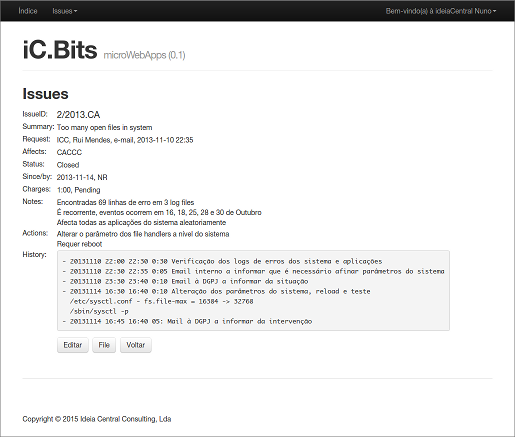This screenshot has width=515, height=437.
Task: Click history line /etc/sysctl.conf fs.file-max
Action: pos(161,301)
